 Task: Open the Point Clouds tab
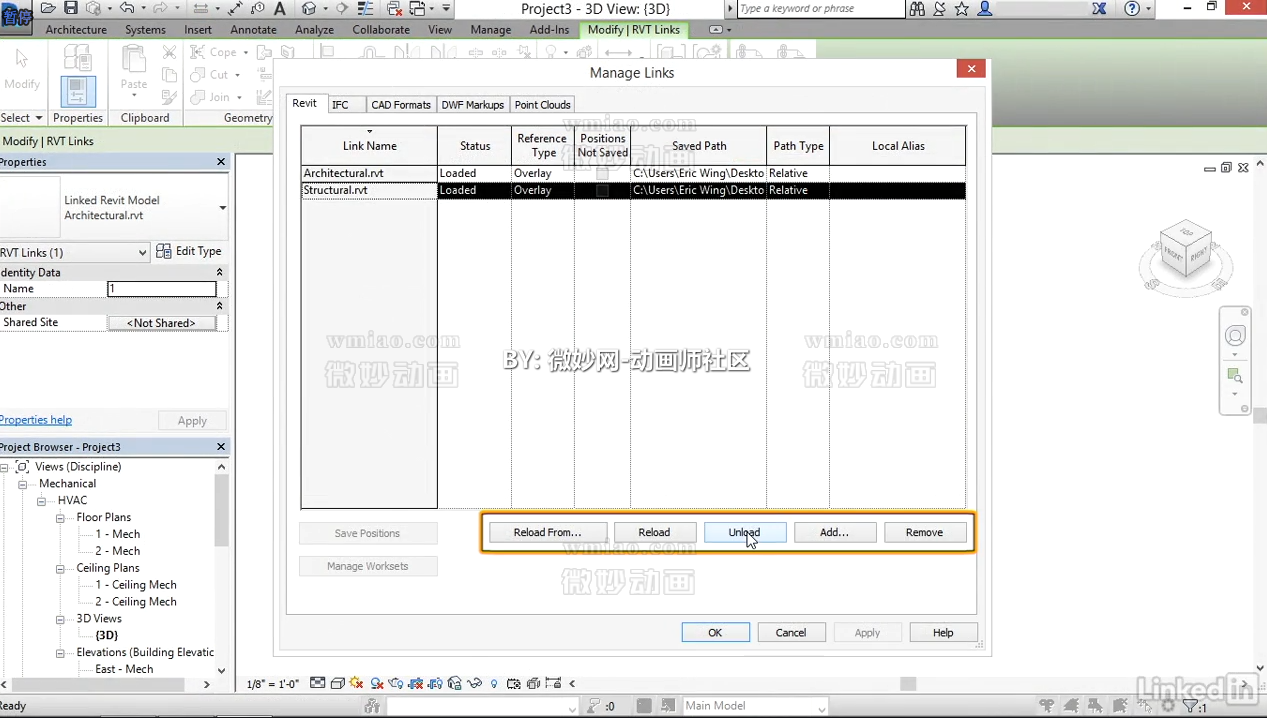pos(542,105)
